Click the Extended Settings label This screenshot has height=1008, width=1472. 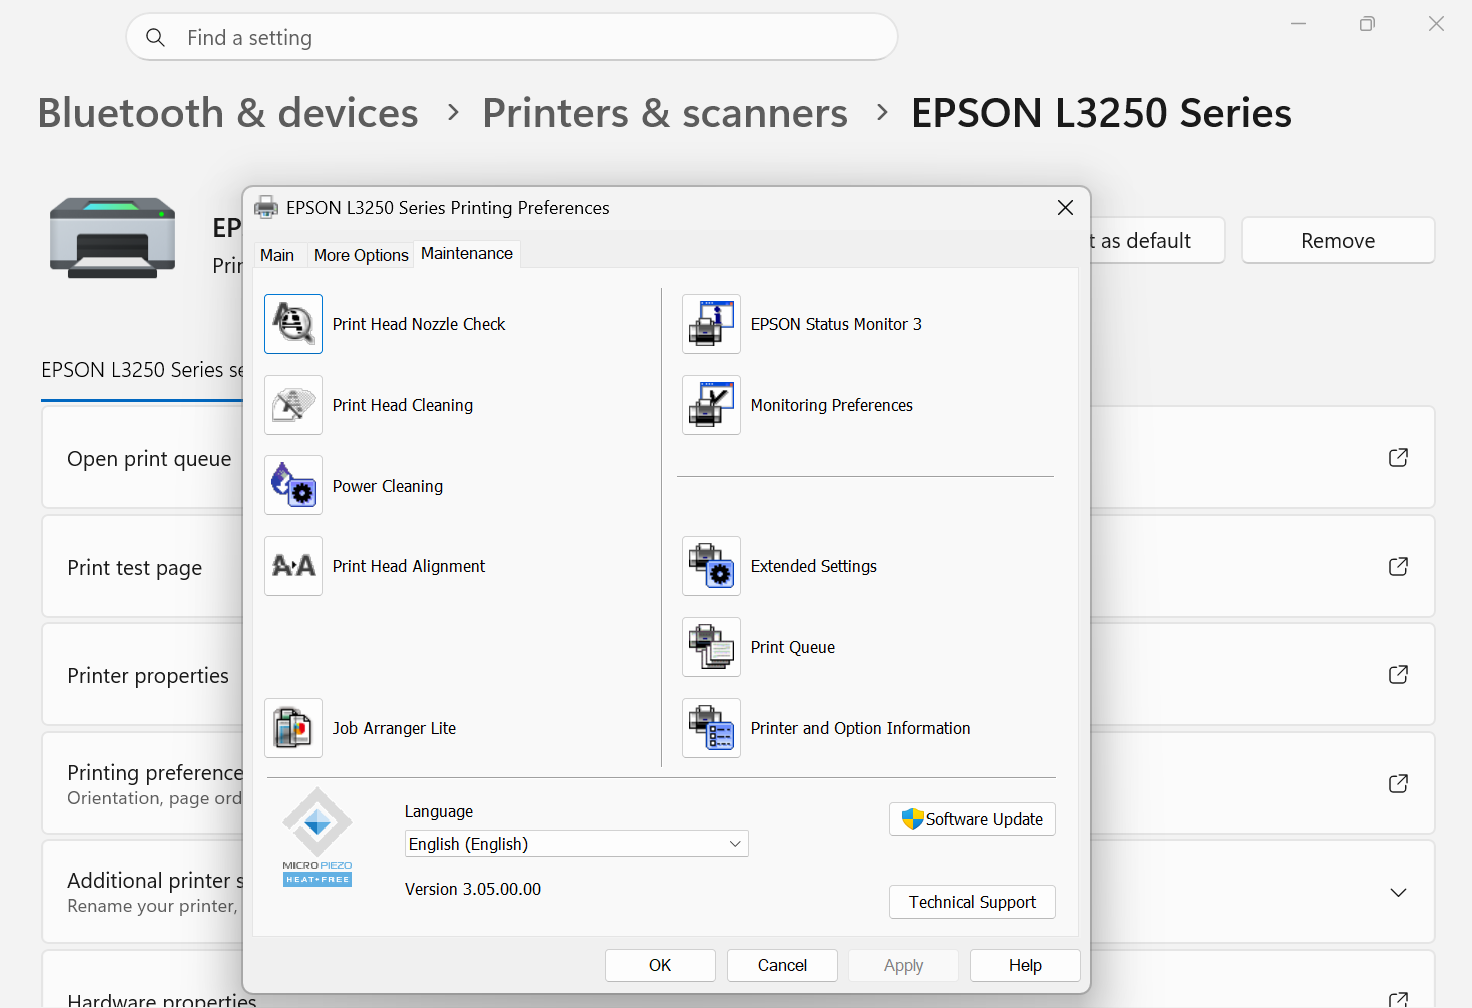point(814,566)
